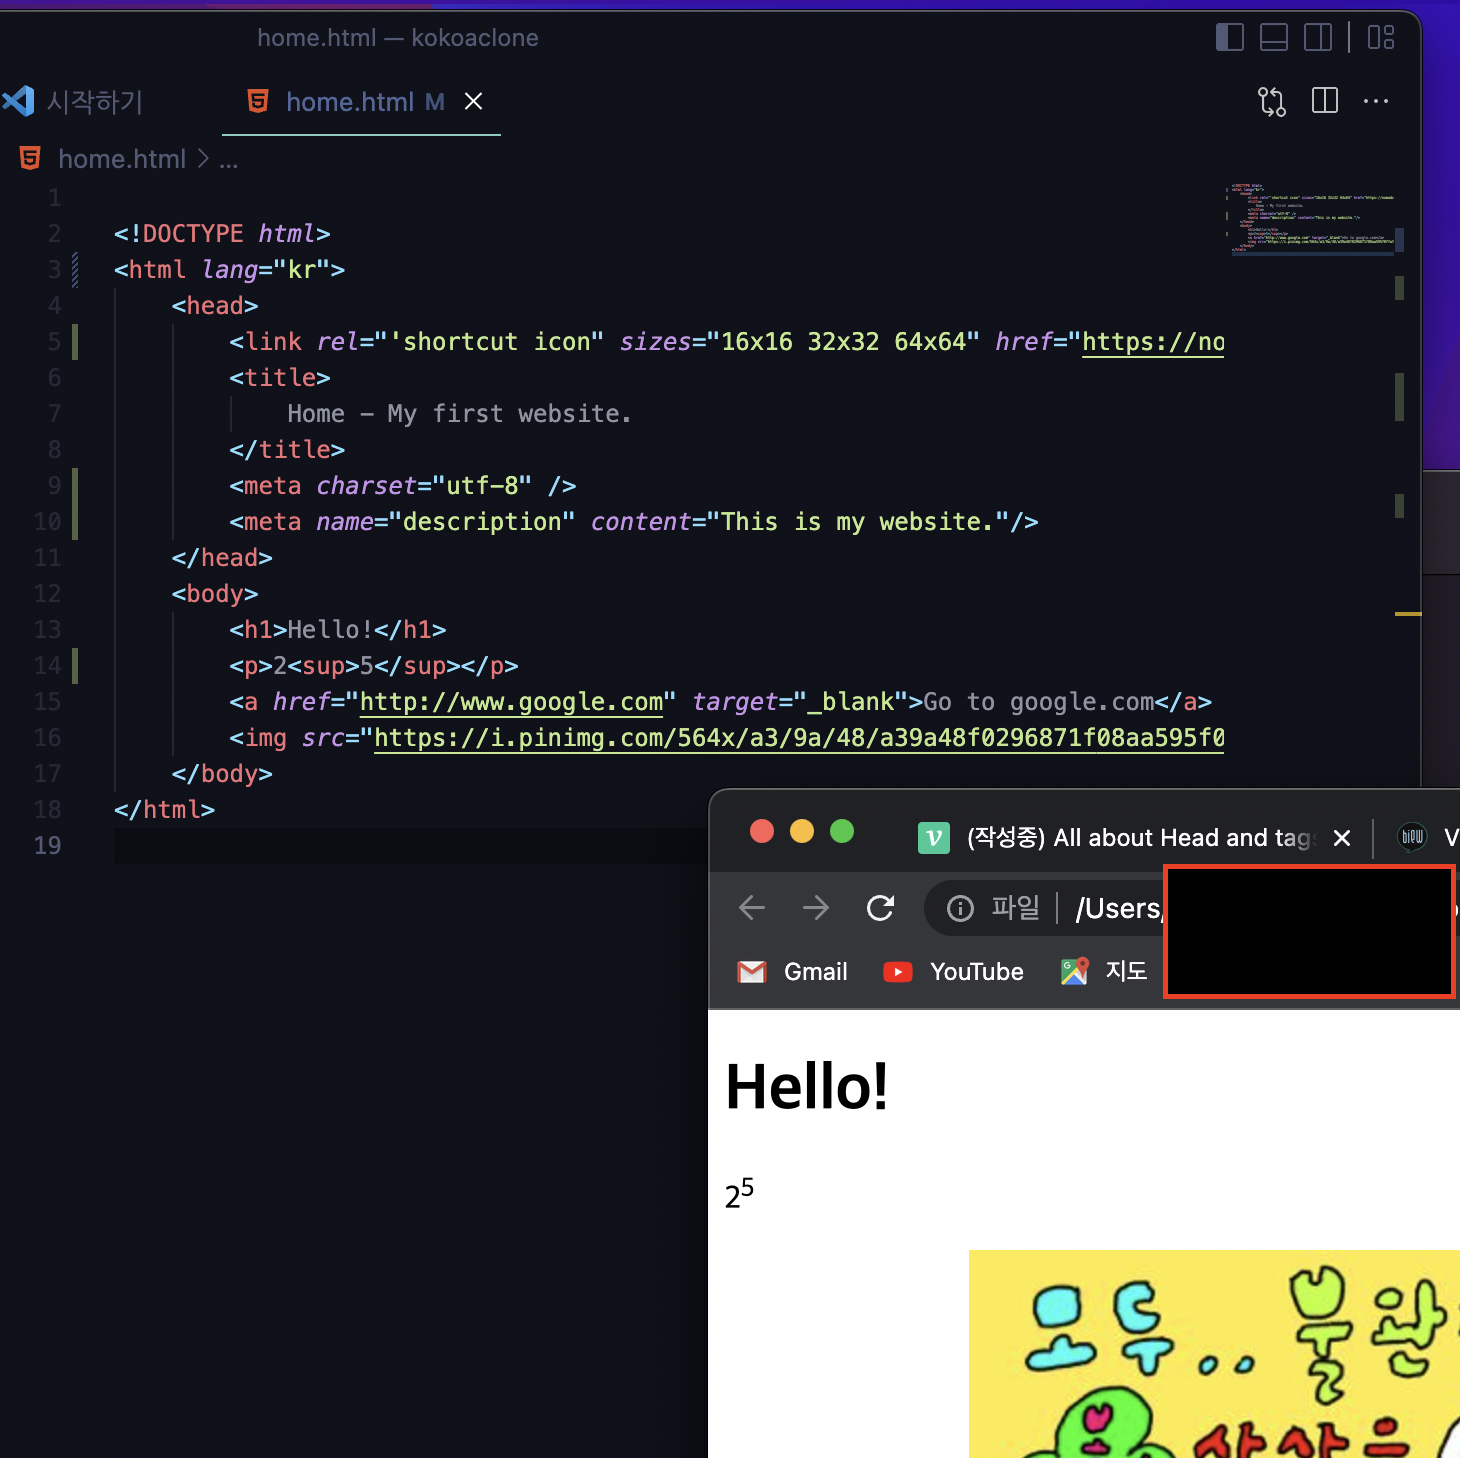Viewport: 1460px width, 1458px height.
Task: Click home.html in the breadcrumb
Action: click(122, 159)
